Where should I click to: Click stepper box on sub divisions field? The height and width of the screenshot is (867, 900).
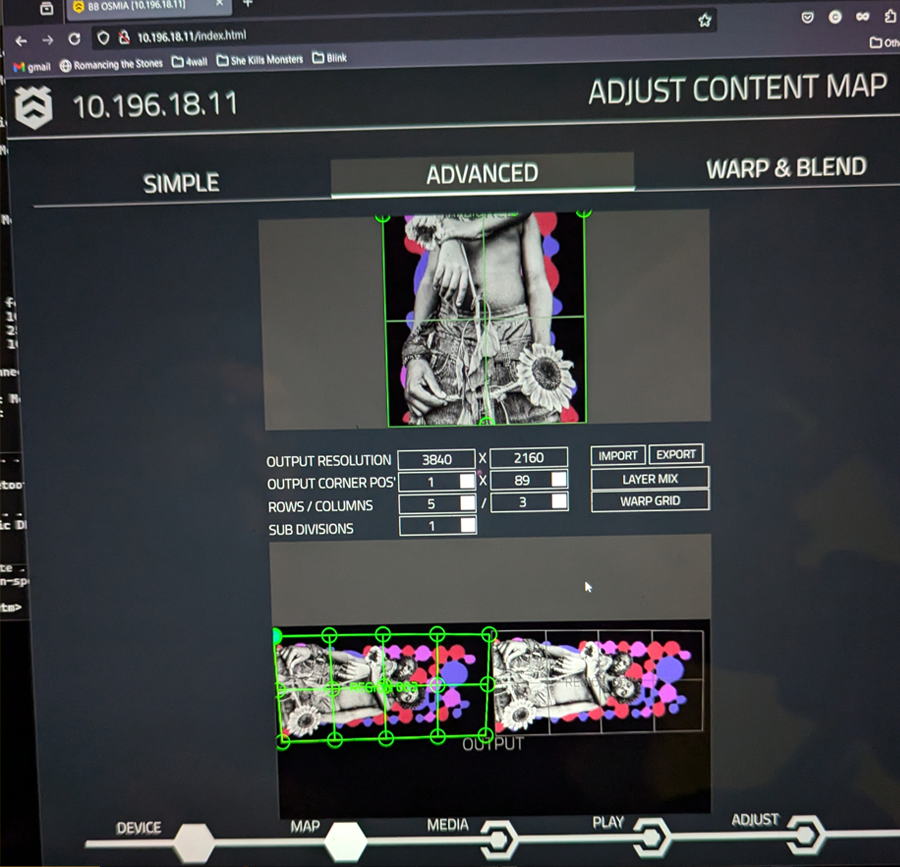point(467,526)
